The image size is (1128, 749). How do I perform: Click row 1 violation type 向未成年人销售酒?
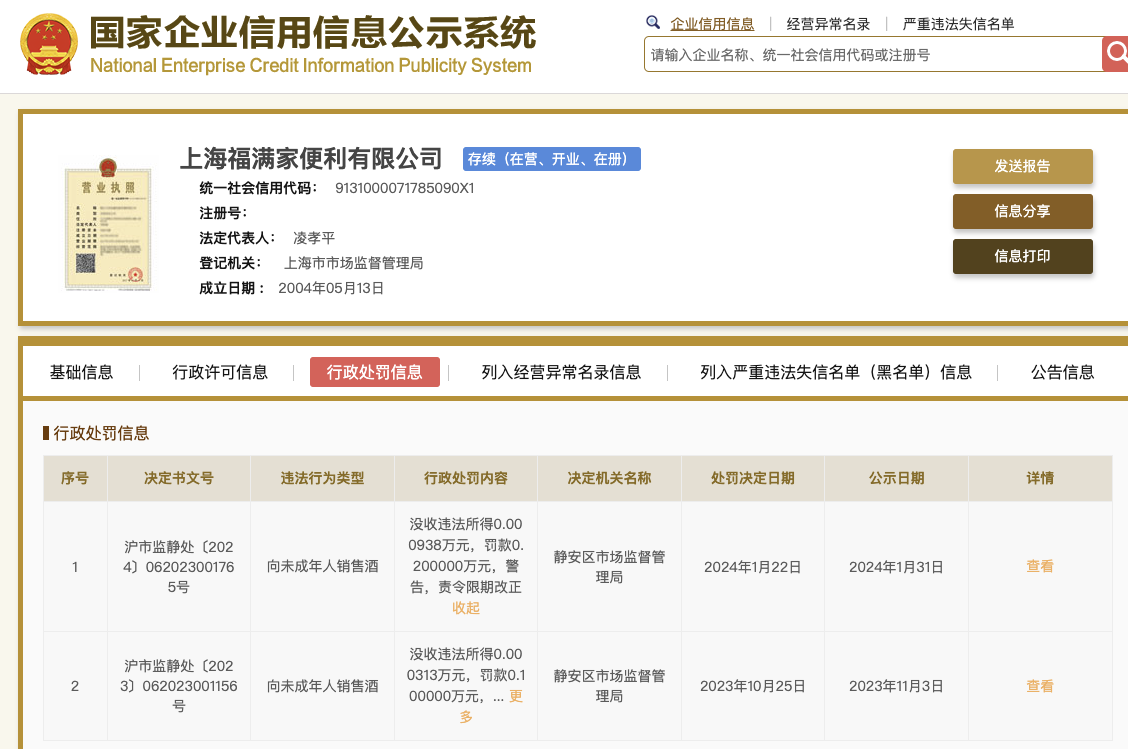(322, 566)
